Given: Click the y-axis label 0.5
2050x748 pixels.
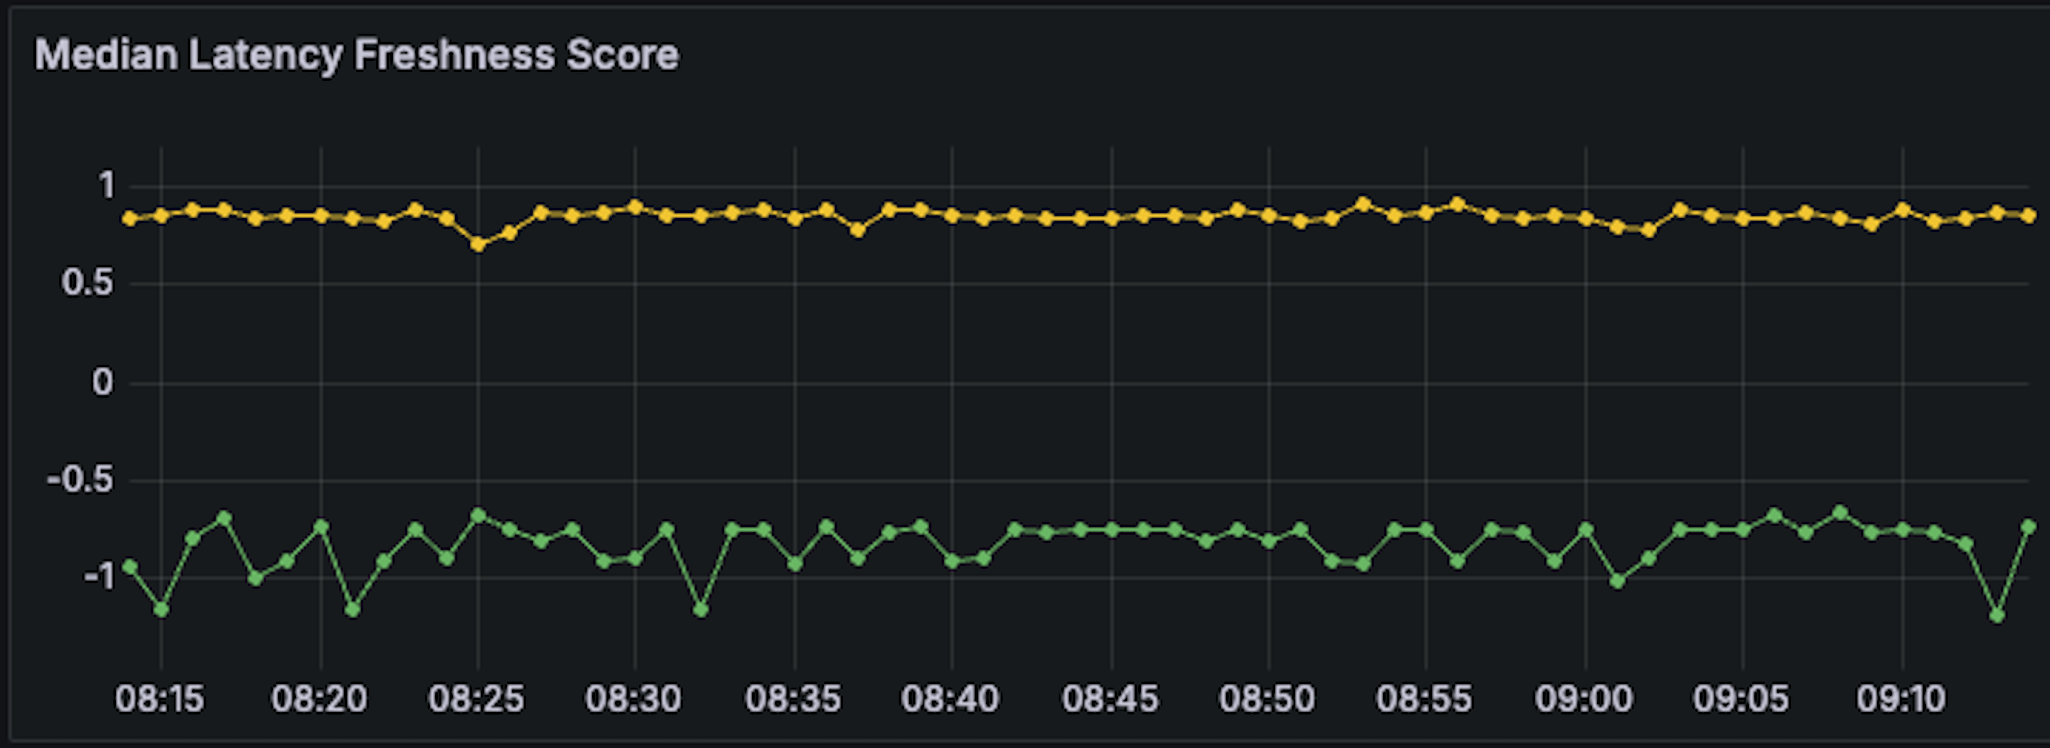Looking at the screenshot, I should coord(88,283).
